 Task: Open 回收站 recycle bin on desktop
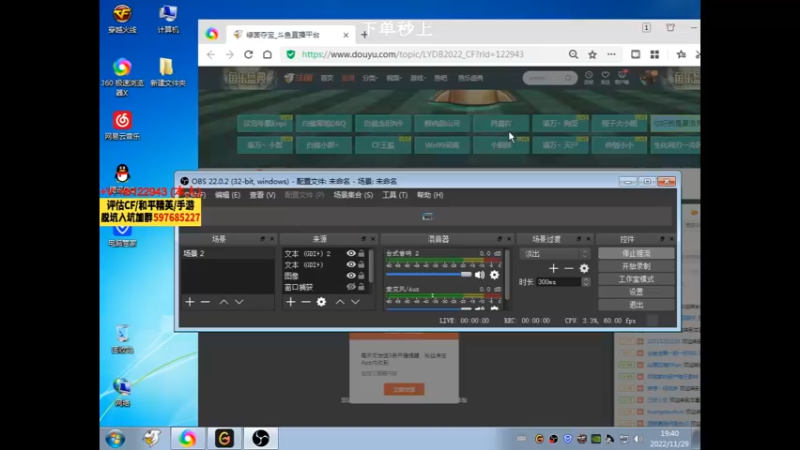[x=122, y=339]
